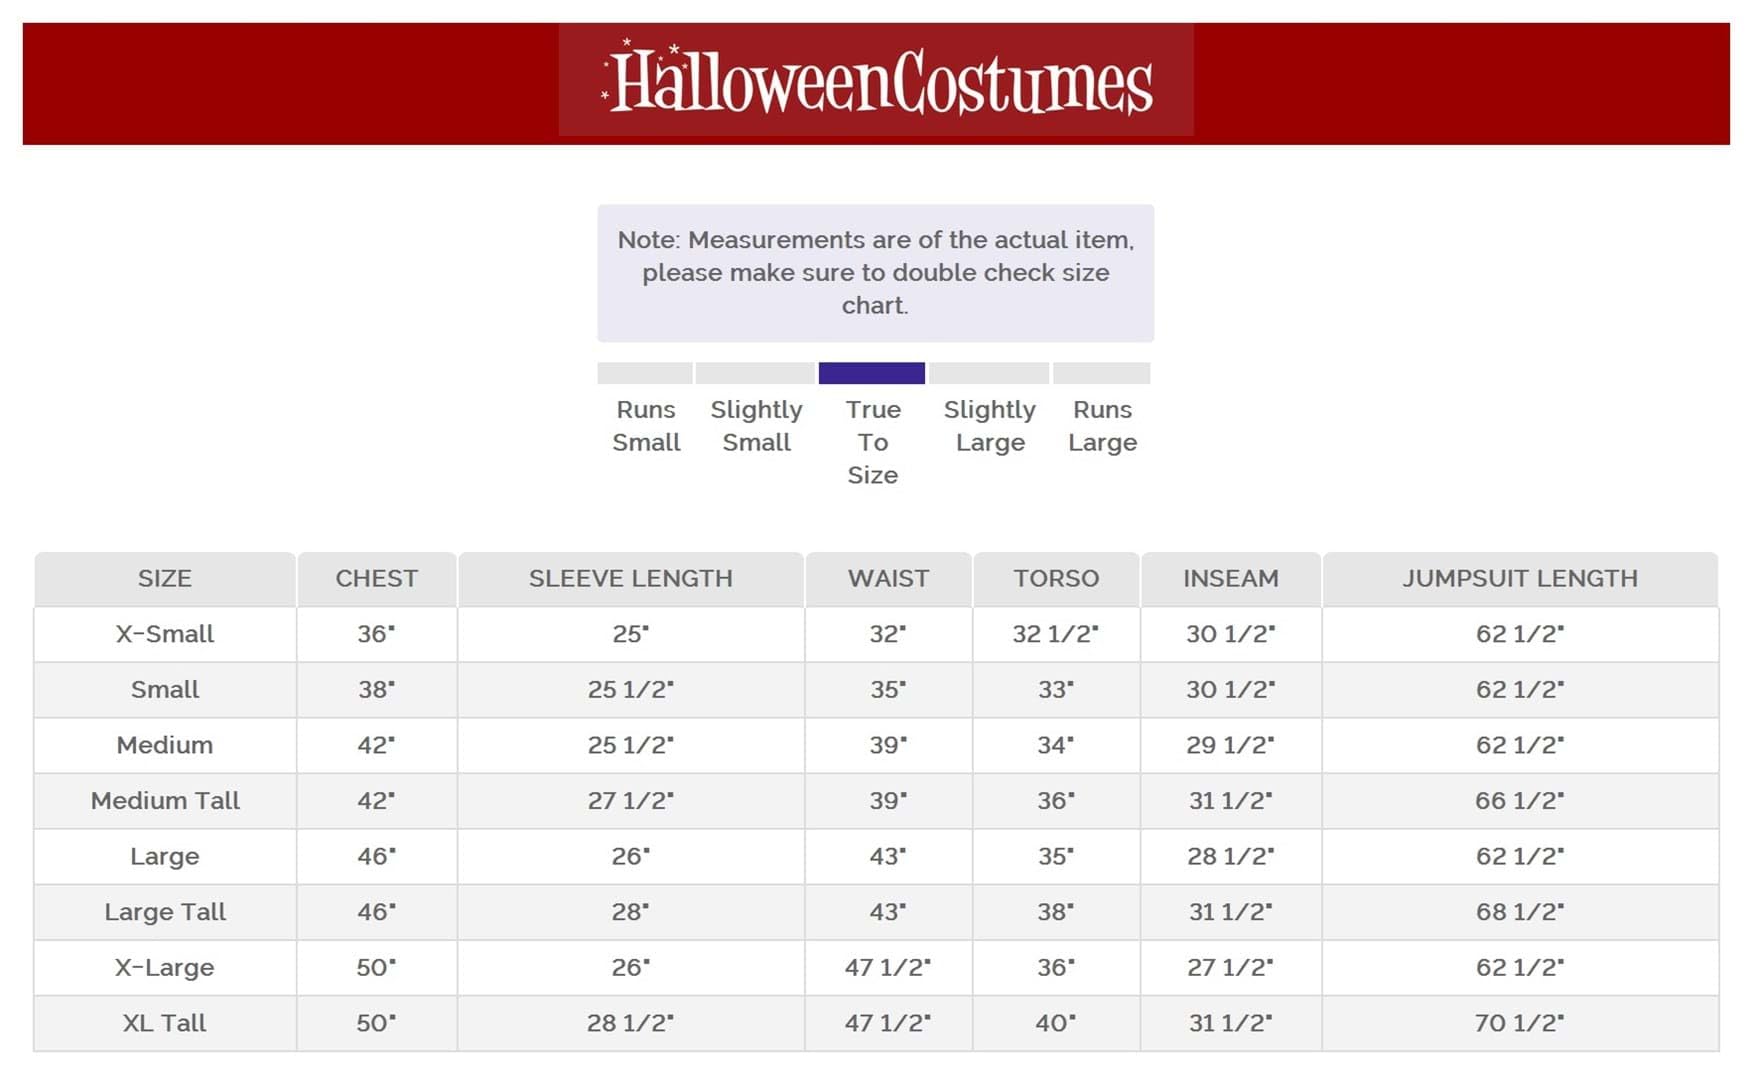Click the Runs Small fit segment

(645, 373)
